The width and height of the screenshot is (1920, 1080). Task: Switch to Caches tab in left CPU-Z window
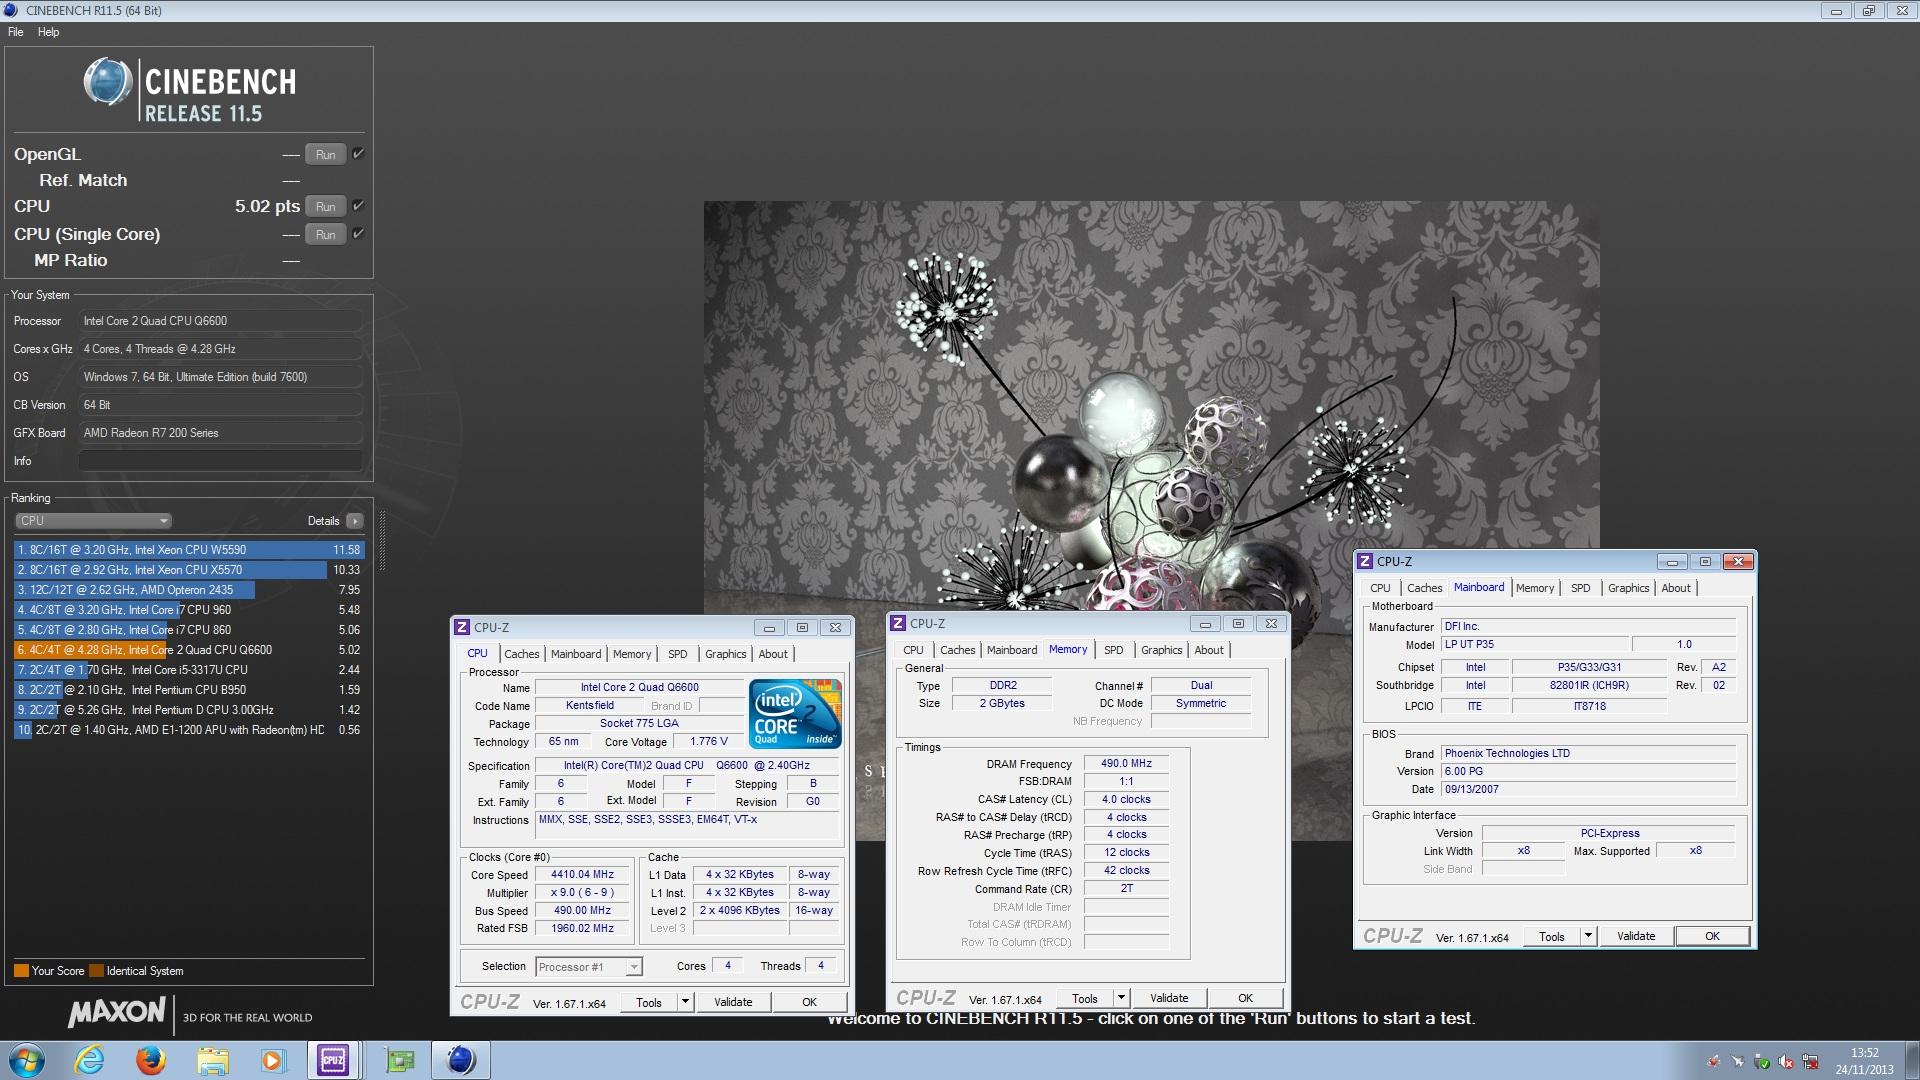[x=521, y=654]
